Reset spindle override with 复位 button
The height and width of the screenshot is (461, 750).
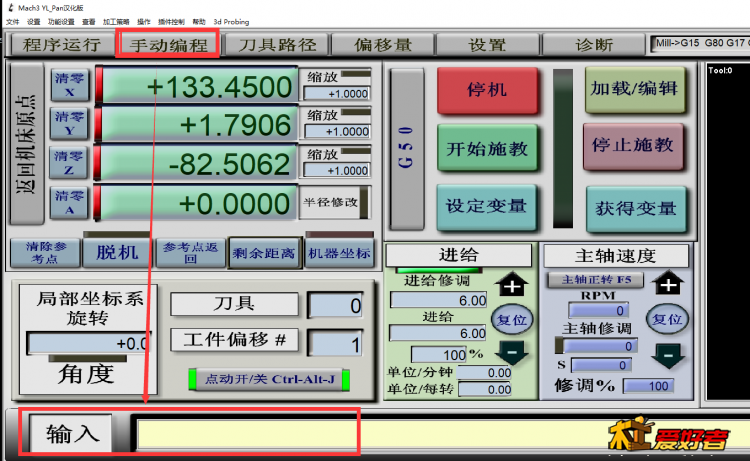(x=667, y=319)
